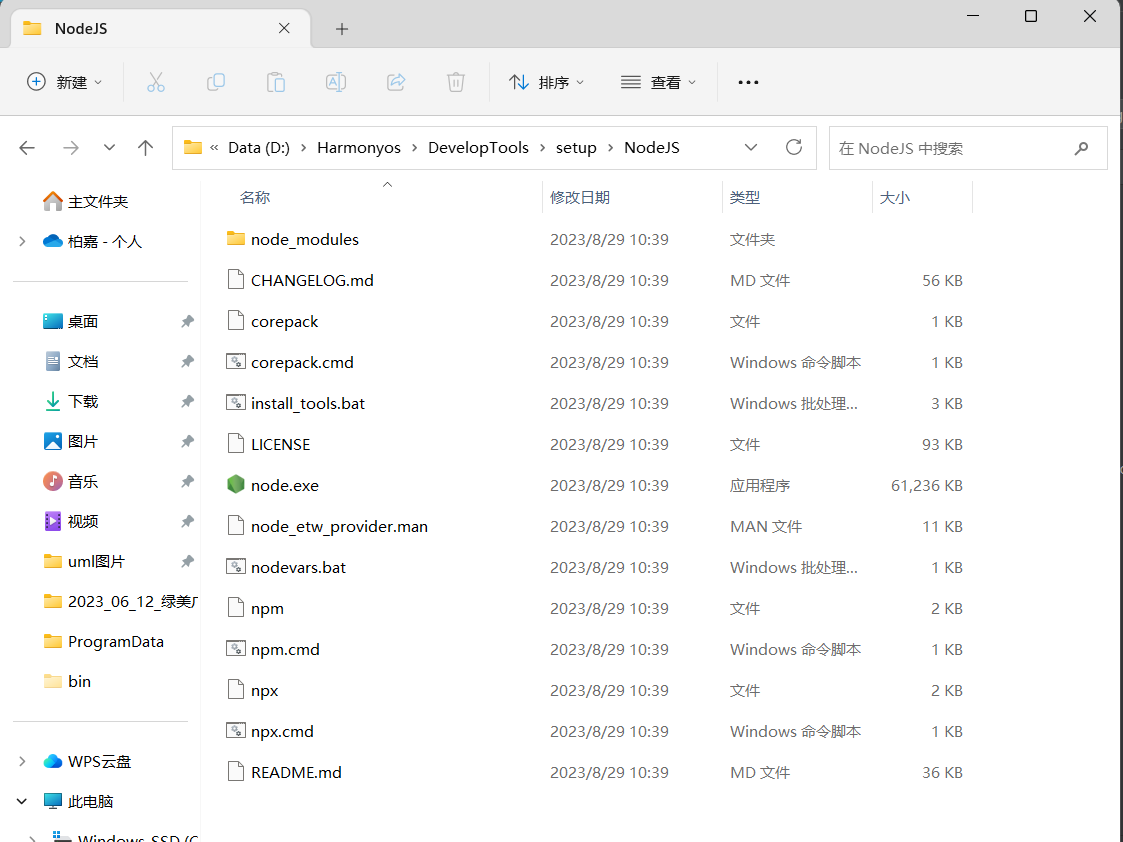Open the 查看 view dropdown

(x=658, y=82)
